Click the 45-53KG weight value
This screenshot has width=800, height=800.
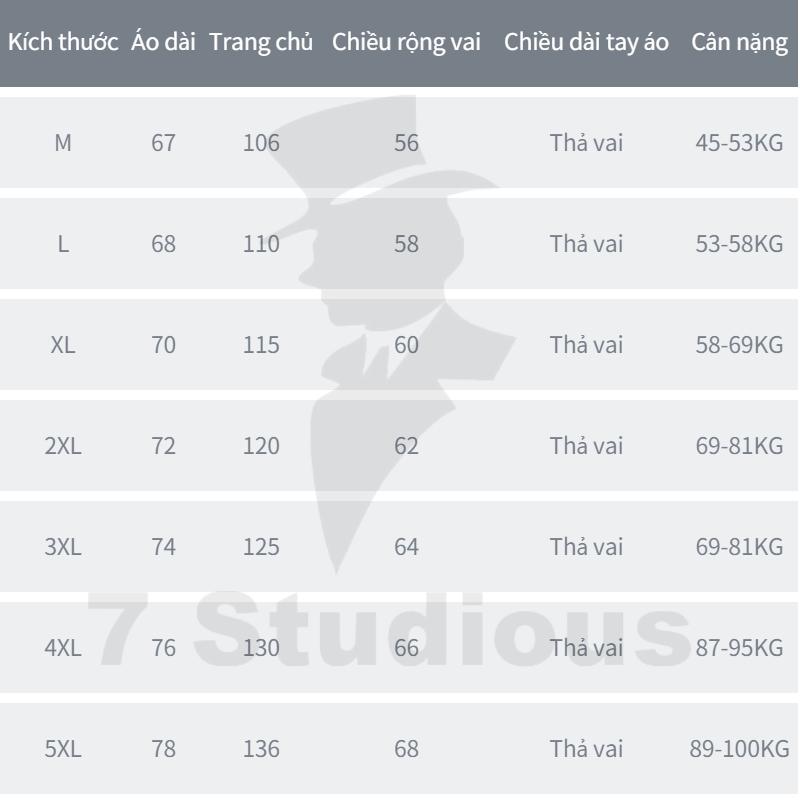coord(739,143)
